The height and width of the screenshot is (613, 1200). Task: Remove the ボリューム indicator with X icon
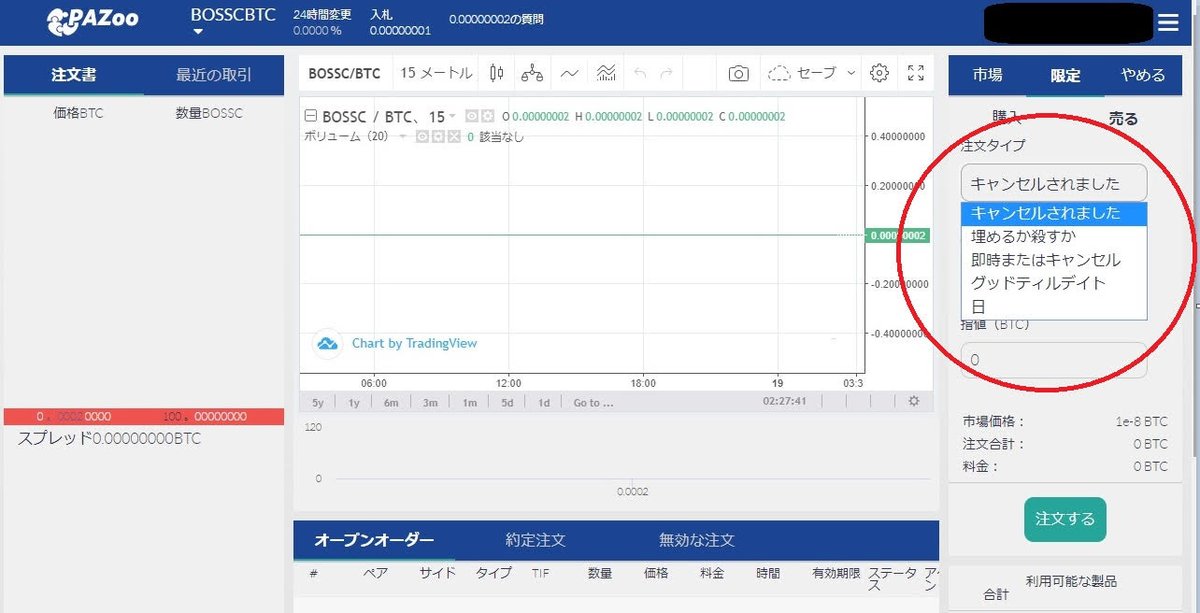(x=452, y=136)
